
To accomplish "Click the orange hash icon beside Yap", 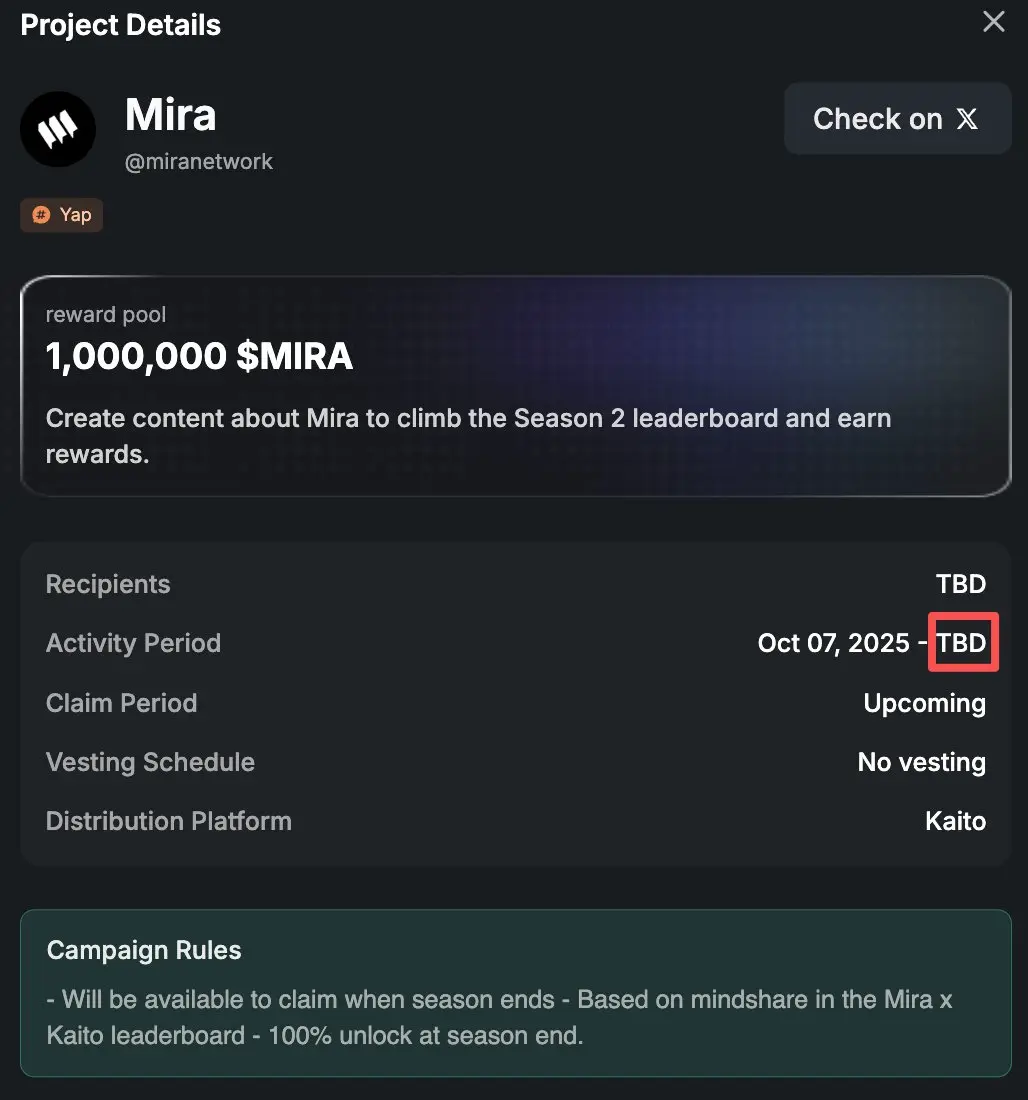I will 41,215.
